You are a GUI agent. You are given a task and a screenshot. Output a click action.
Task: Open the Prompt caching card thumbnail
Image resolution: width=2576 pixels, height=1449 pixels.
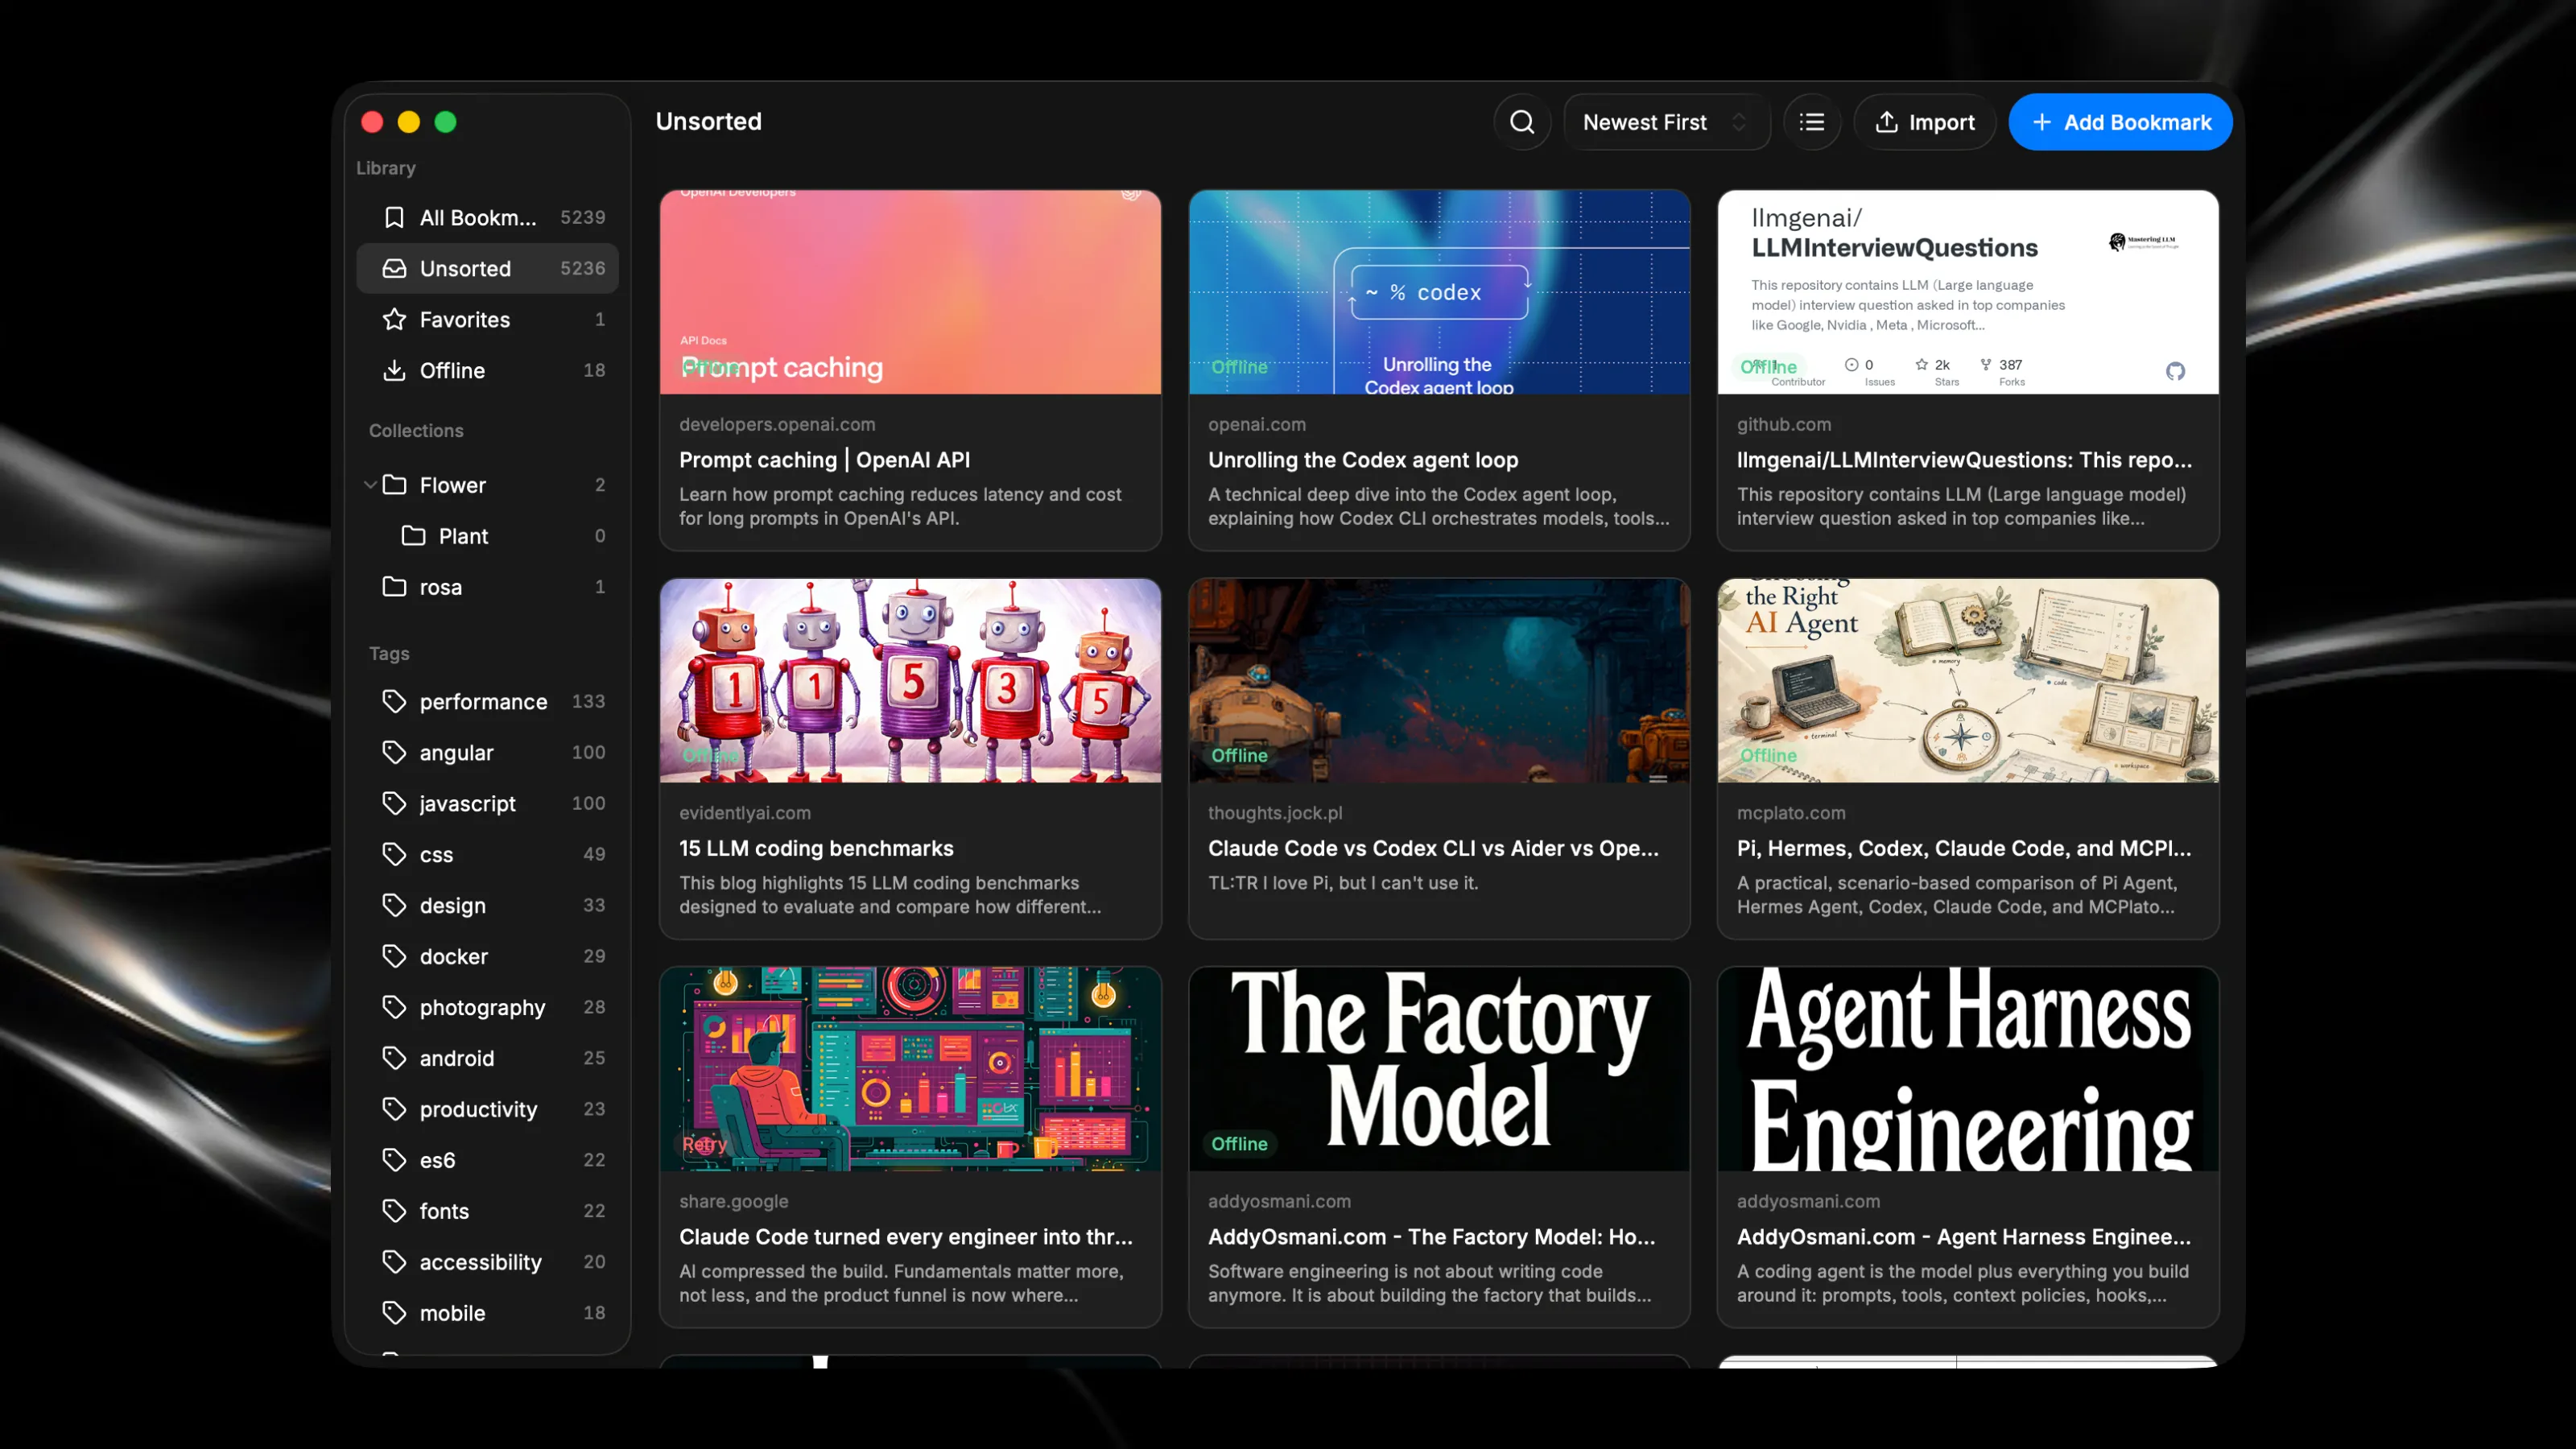pyautogui.click(x=910, y=292)
